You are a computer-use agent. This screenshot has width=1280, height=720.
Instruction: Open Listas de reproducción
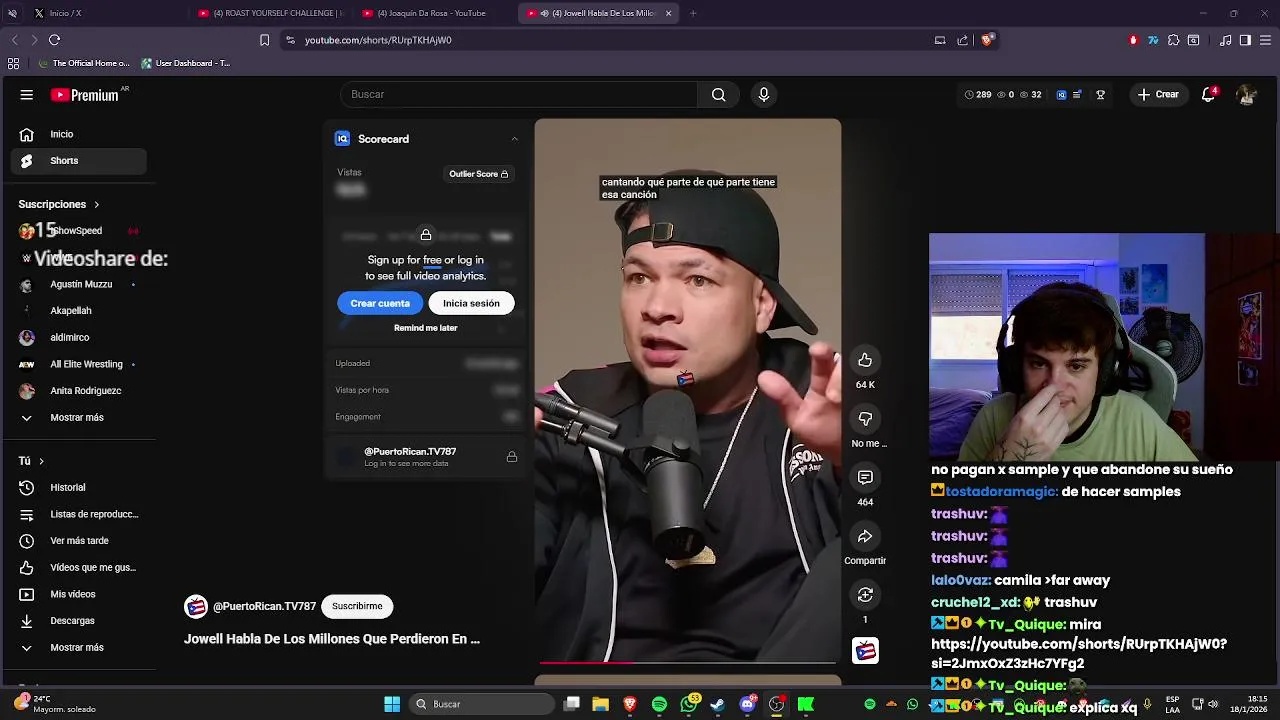pyautogui.click(x=77, y=514)
